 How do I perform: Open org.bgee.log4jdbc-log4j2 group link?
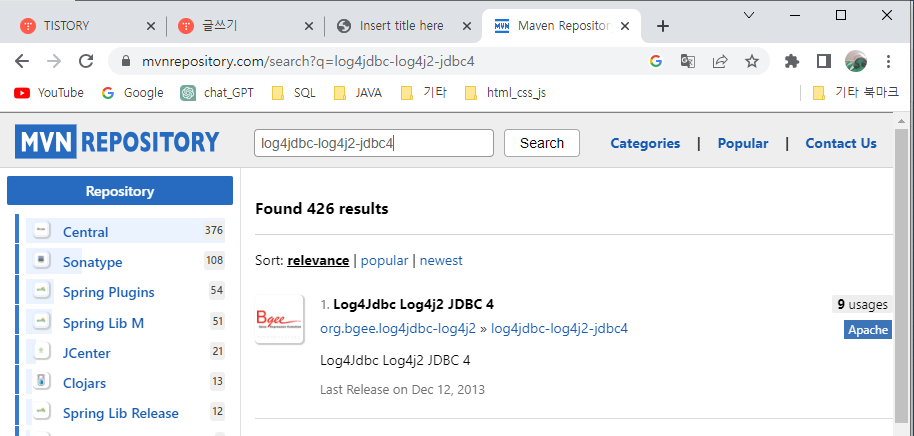click(398, 329)
